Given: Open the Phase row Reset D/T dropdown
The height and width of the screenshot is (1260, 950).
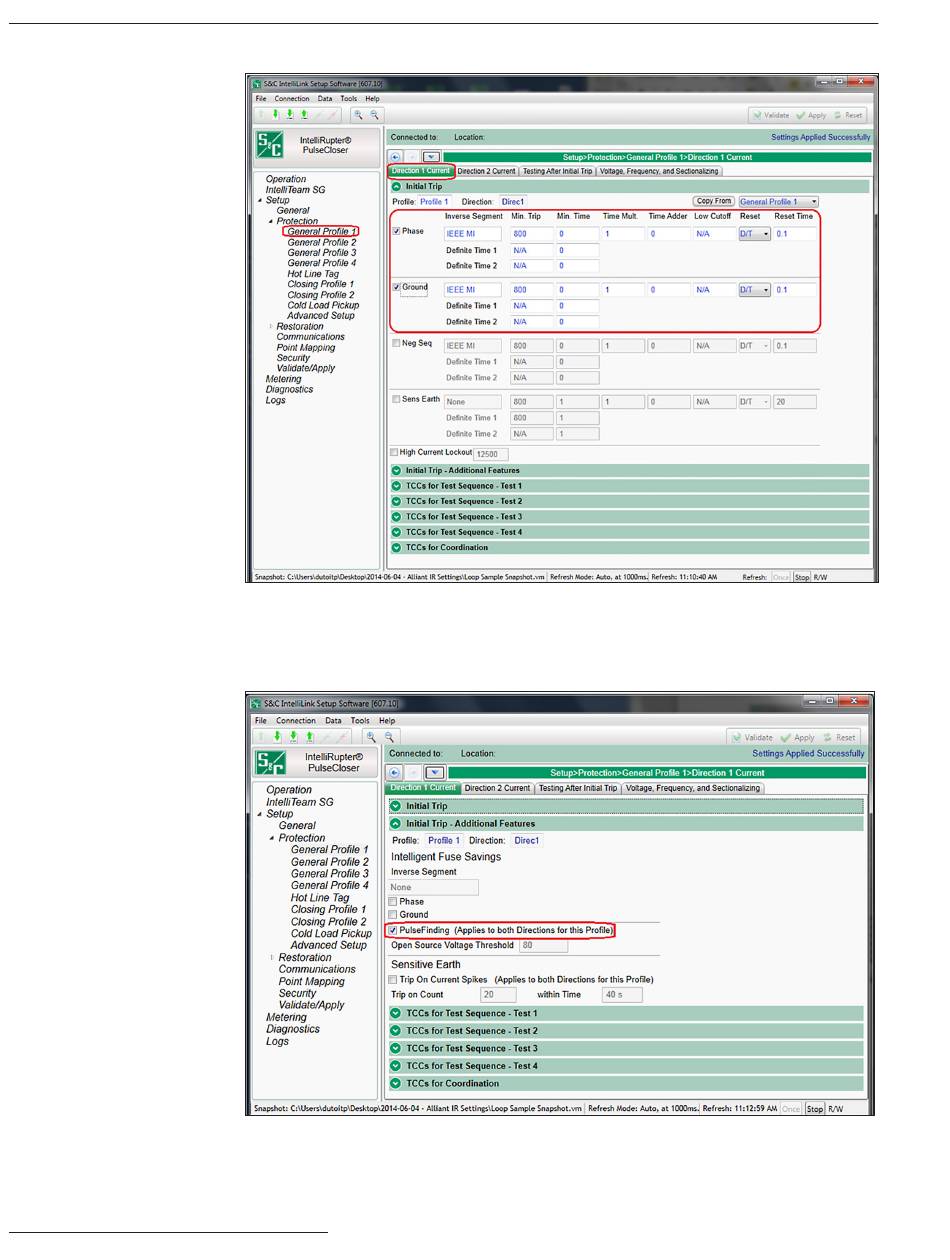Looking at the screenshot, I should (754, 234).
